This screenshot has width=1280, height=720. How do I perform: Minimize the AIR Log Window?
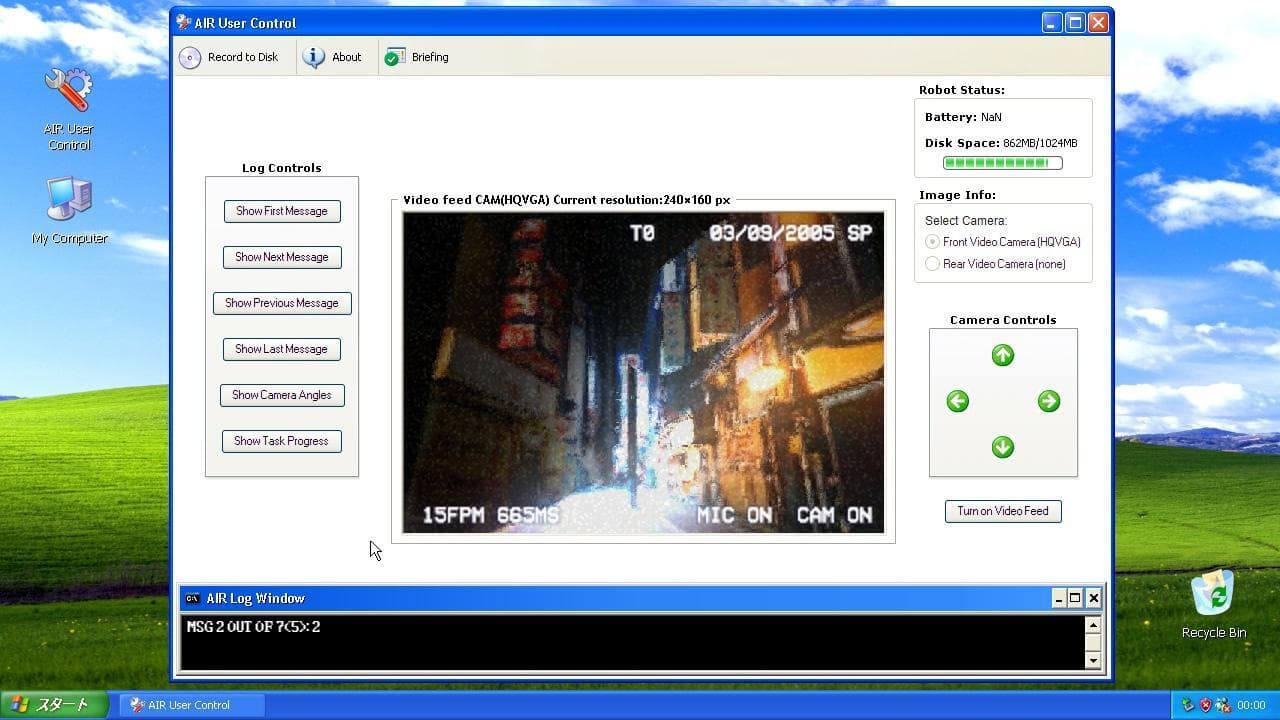click(x=1058, y=598)
